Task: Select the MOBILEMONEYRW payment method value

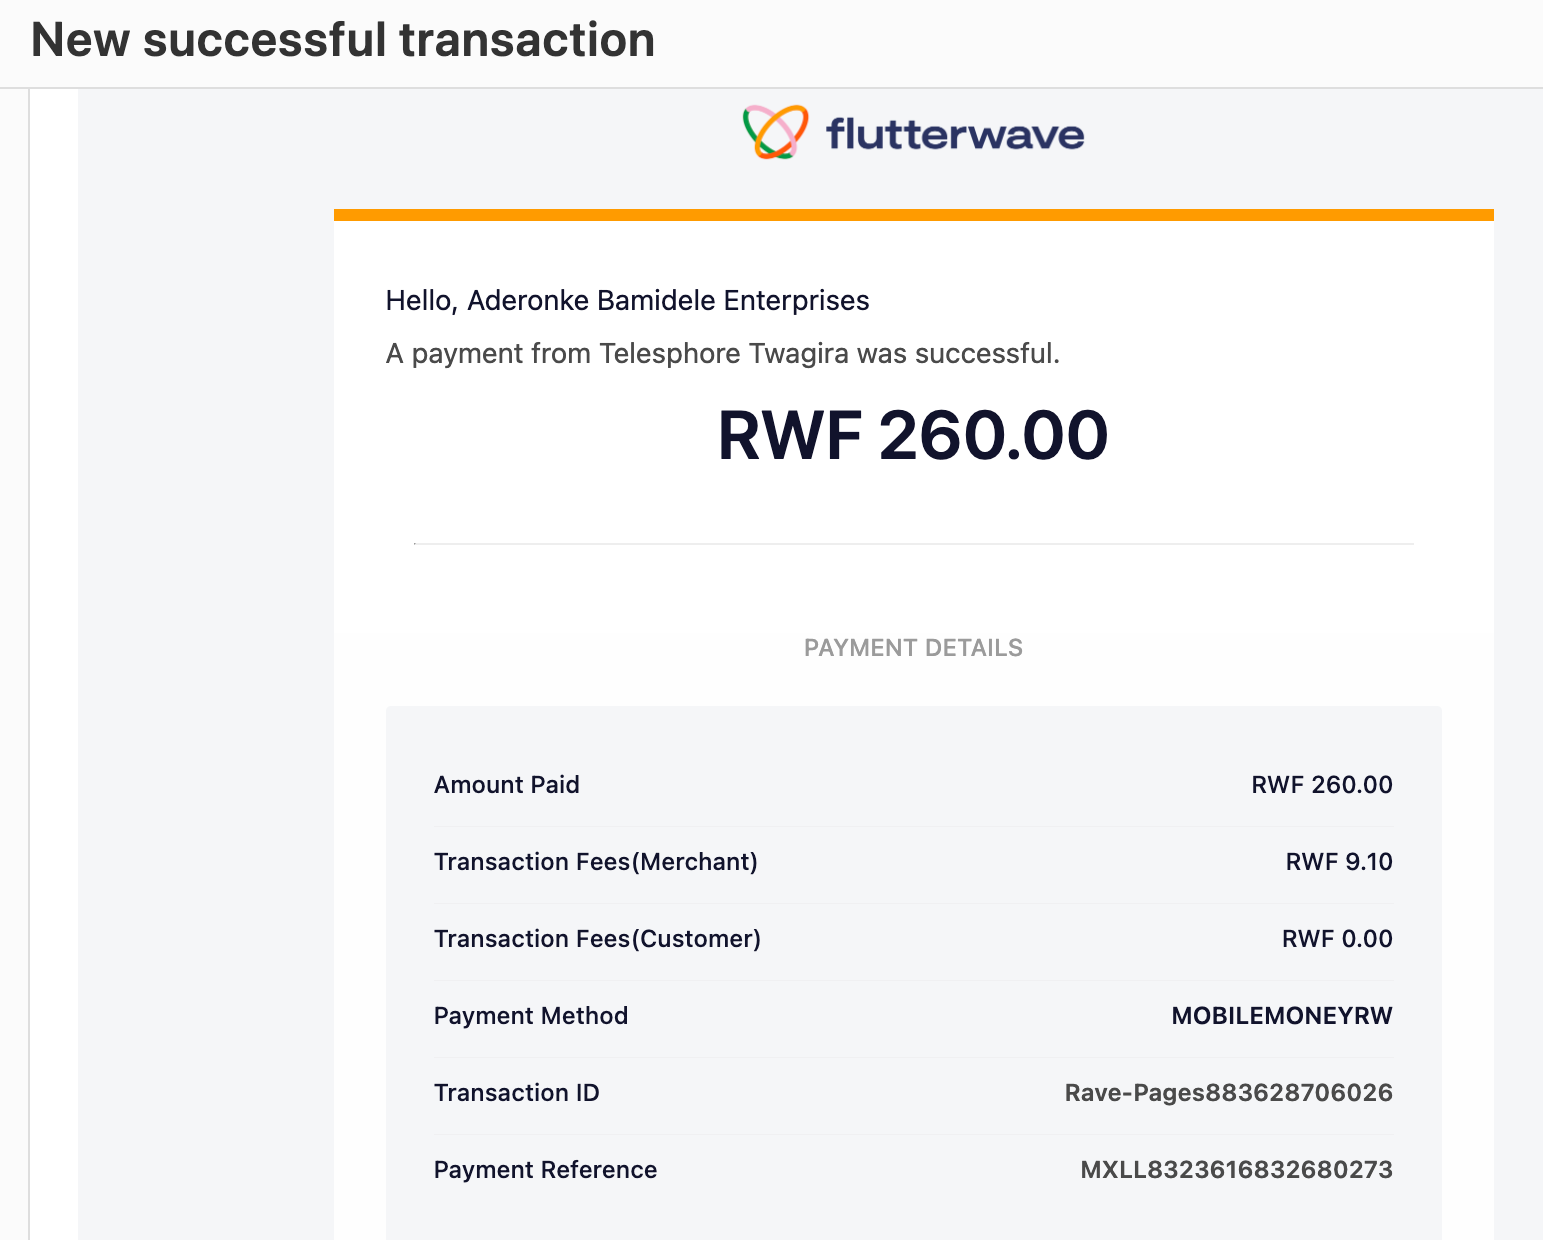Action: [1282, 1016]
